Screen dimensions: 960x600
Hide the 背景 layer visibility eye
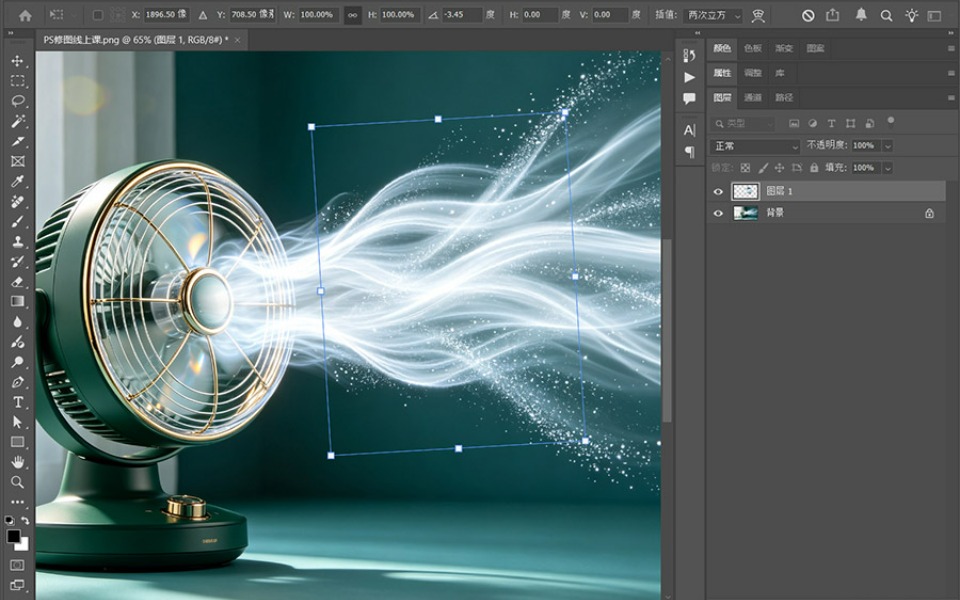pos(718,213)
